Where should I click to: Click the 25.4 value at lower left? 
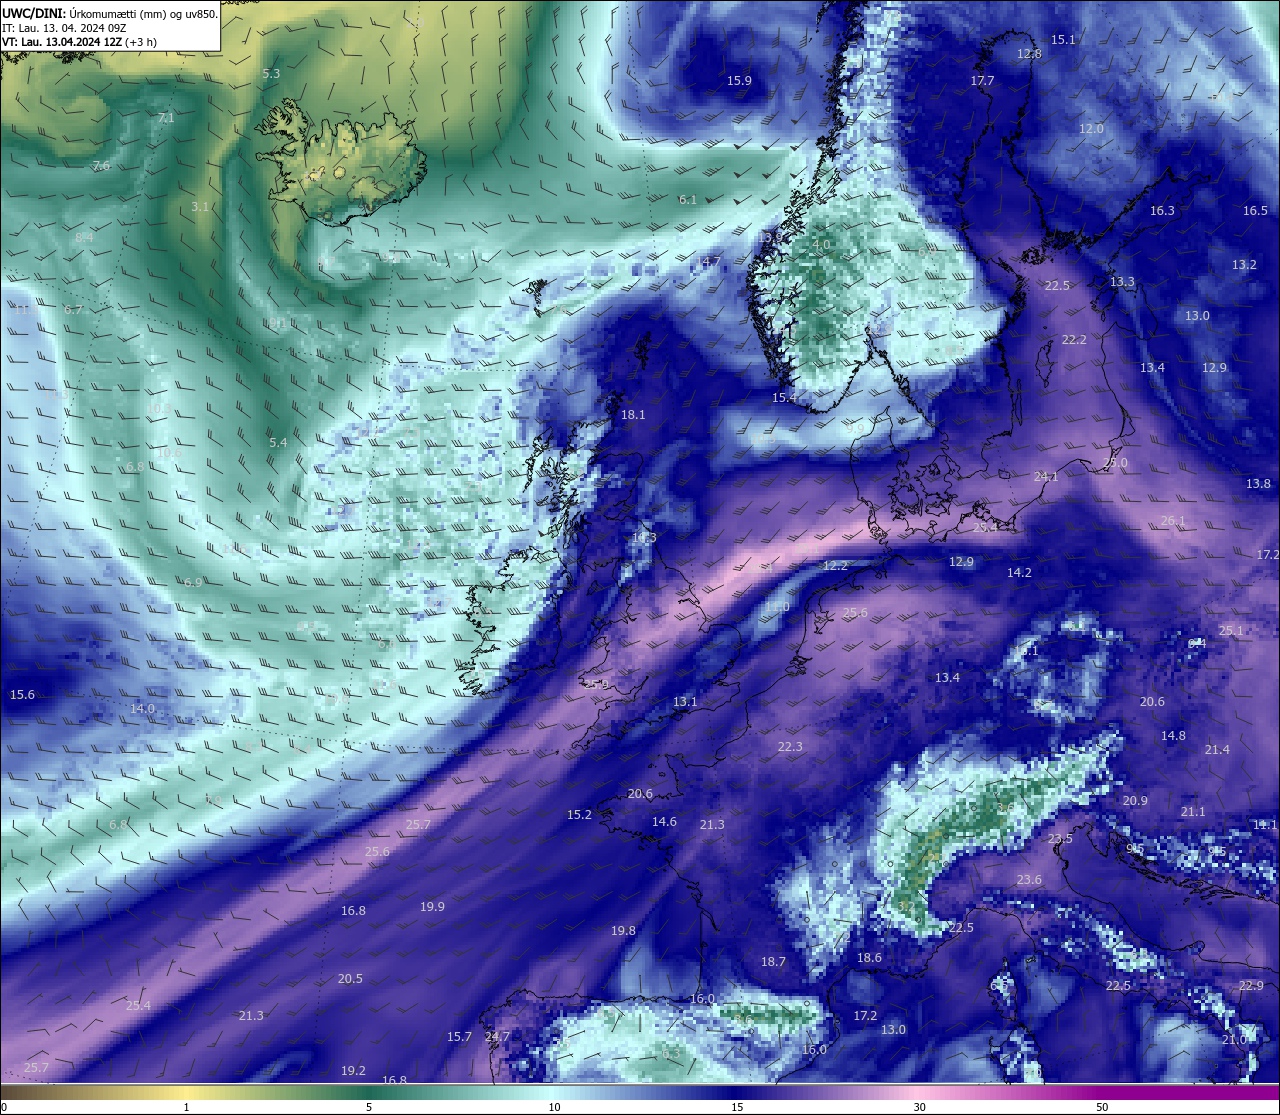(x=138, y=1006)
